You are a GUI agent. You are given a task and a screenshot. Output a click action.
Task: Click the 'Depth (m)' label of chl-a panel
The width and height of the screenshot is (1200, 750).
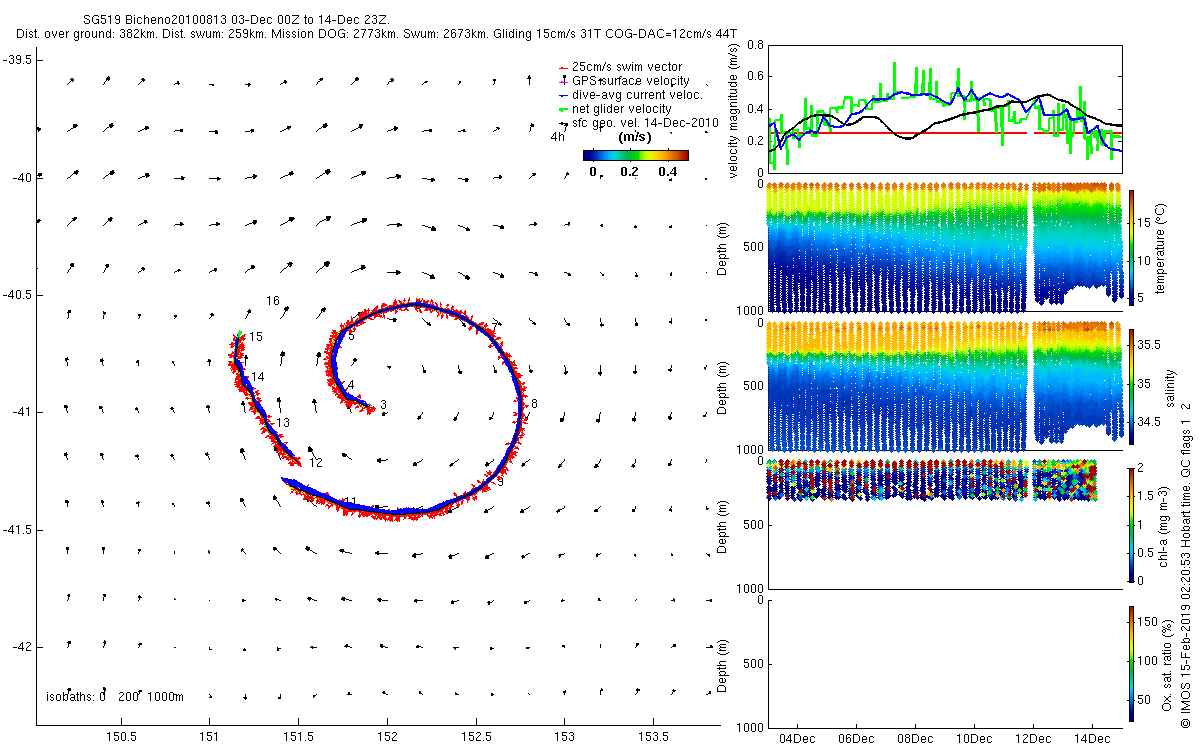click(x=724, y=525)
